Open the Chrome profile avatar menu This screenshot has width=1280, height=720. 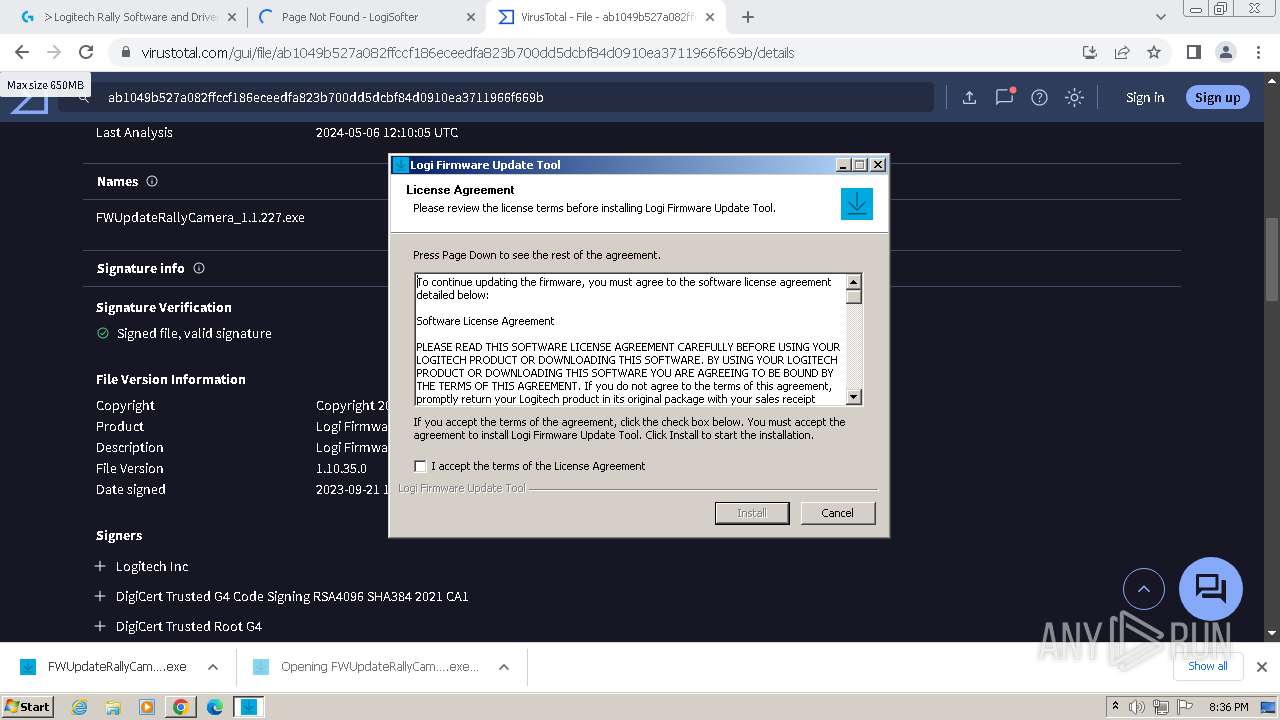tap(1225, 52)
